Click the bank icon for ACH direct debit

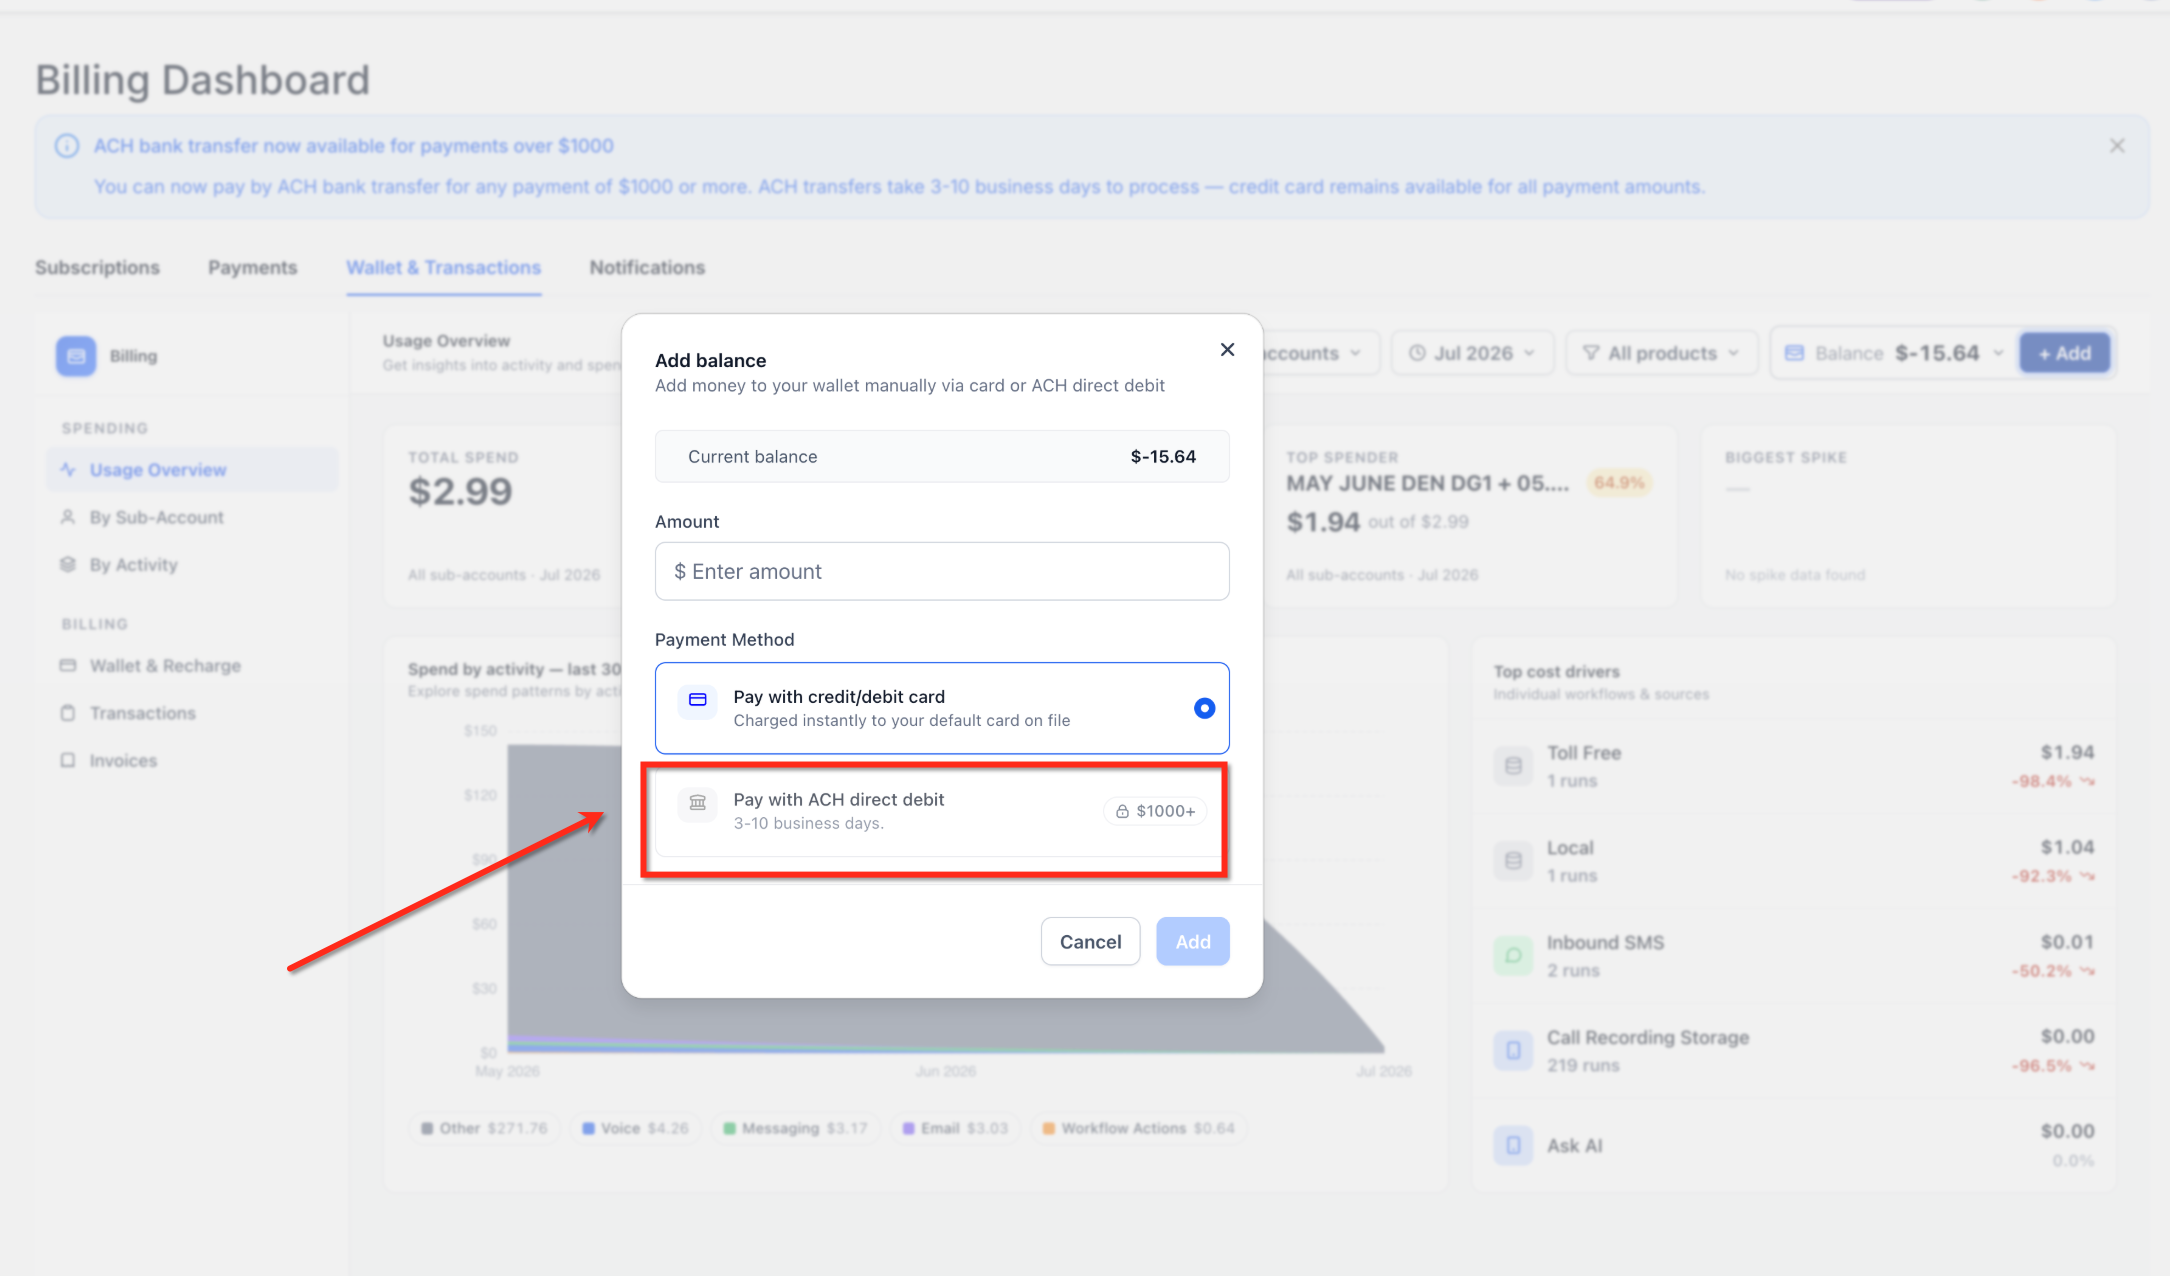(698, 803)
